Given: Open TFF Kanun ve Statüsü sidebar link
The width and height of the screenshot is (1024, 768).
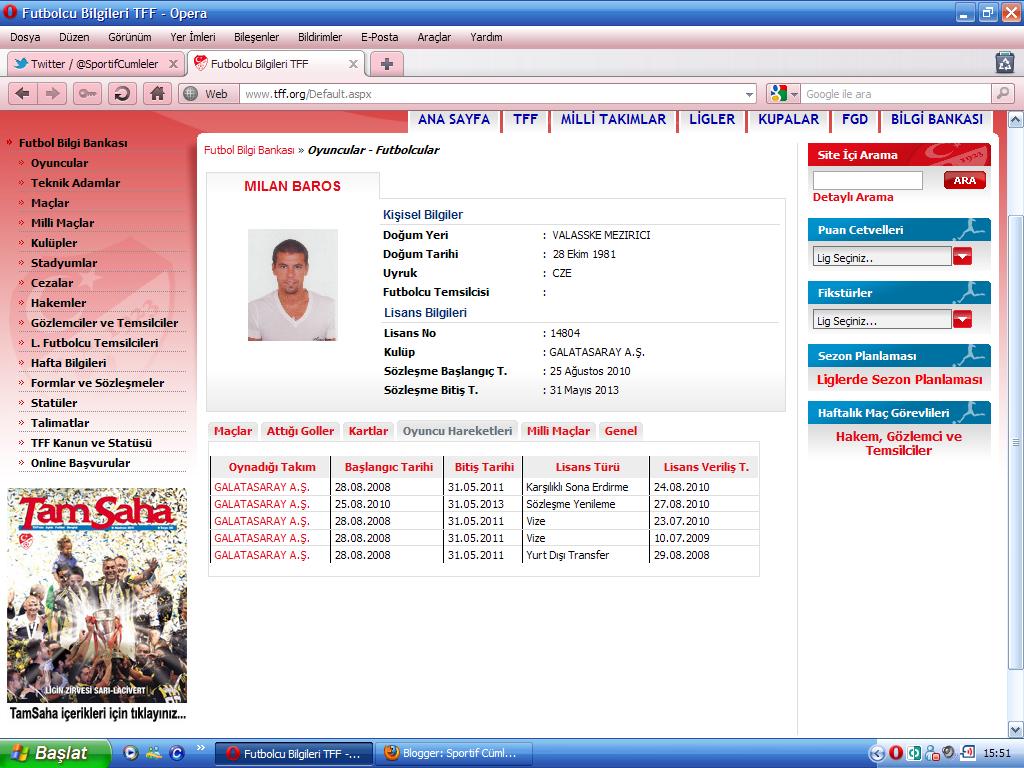Looking at the screenshot, I should [91, 443].
